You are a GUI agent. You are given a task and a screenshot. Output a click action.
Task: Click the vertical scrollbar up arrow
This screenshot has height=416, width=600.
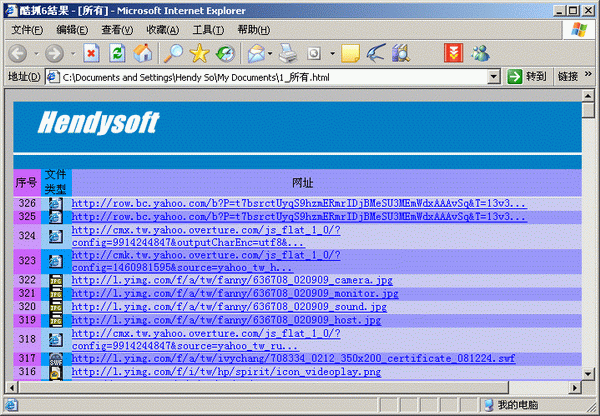[587, 95]
